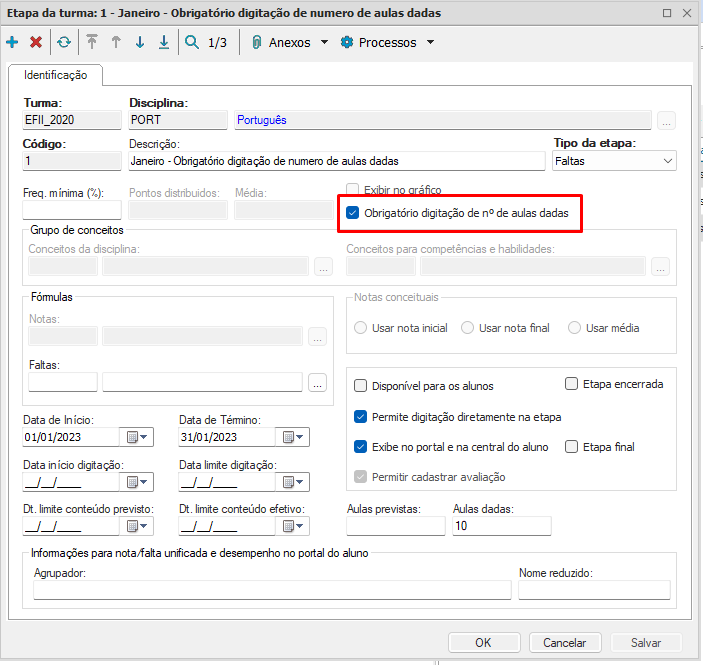This screenshot has height=665, width=703.
Task: Click the magnifying glass search icon
Action: pyautogui.click(x=192, y=43)
